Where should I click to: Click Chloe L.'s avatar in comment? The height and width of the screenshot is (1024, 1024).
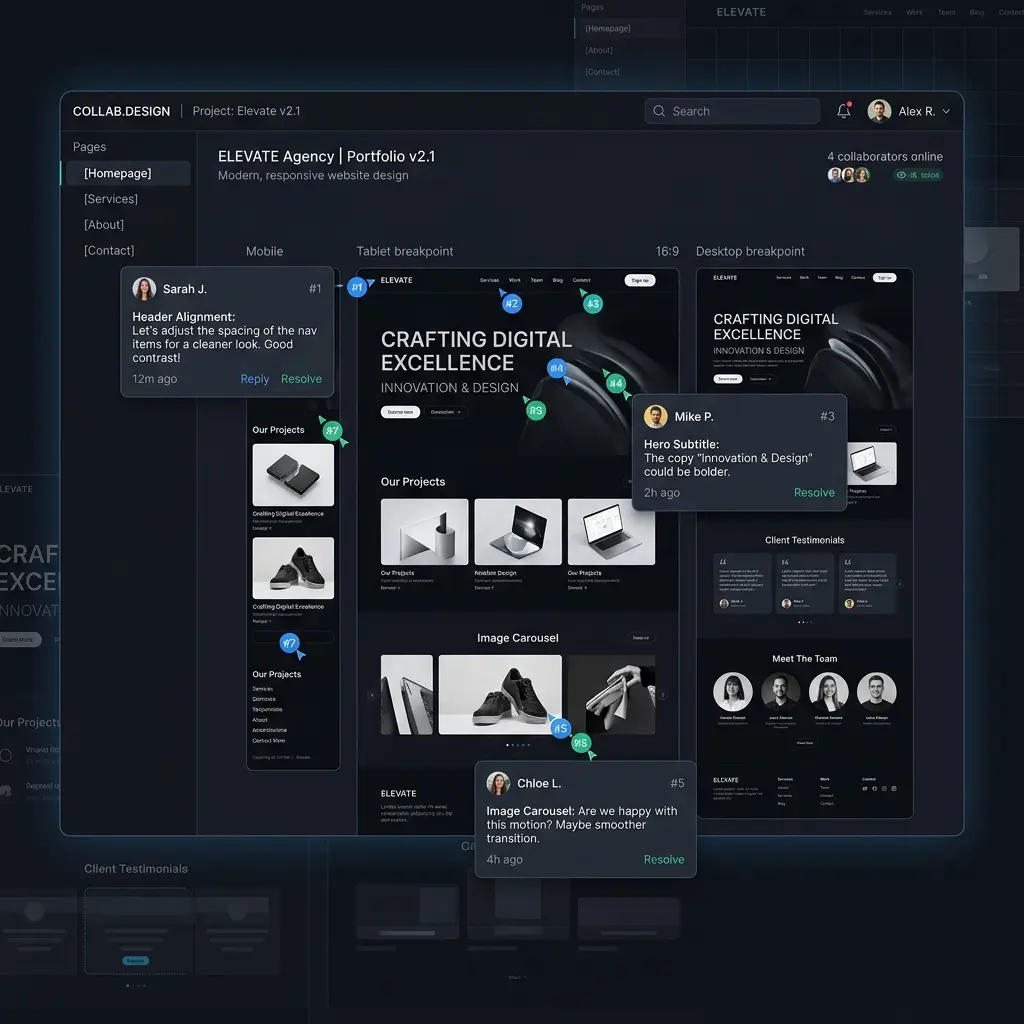coord(498,783)
